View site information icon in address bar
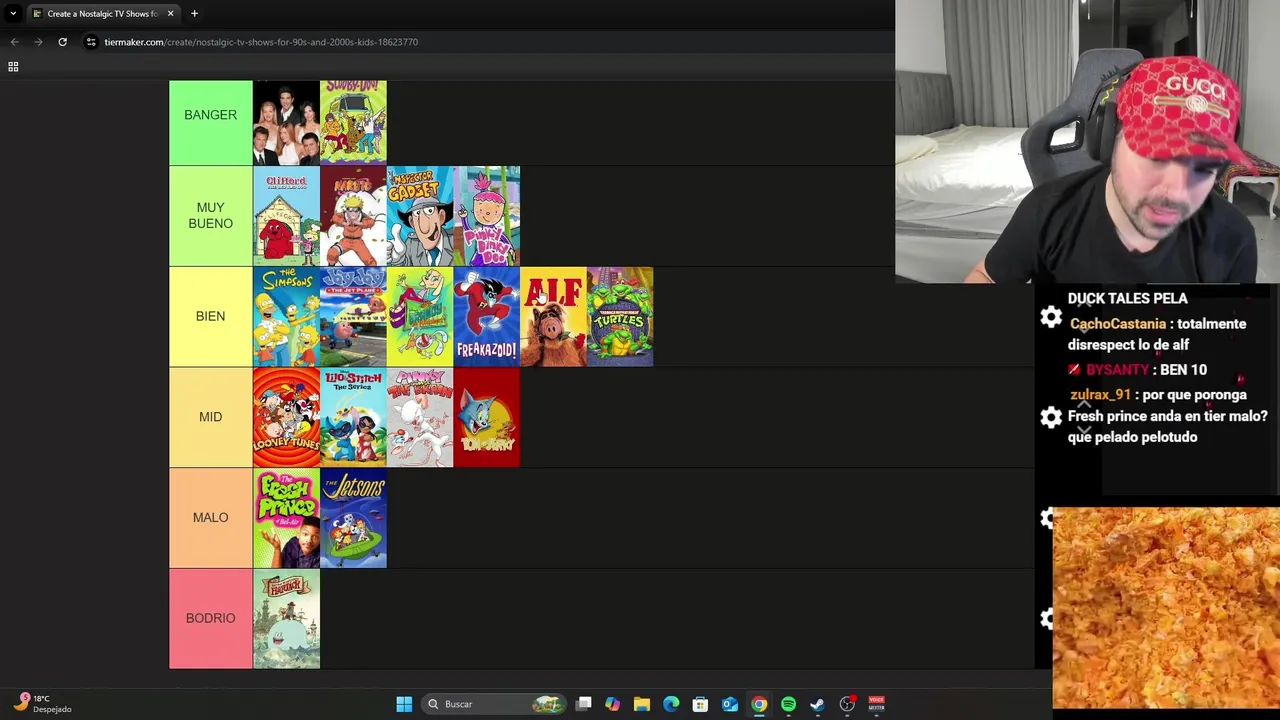The image size is (1280, 720). pos(91,42)
